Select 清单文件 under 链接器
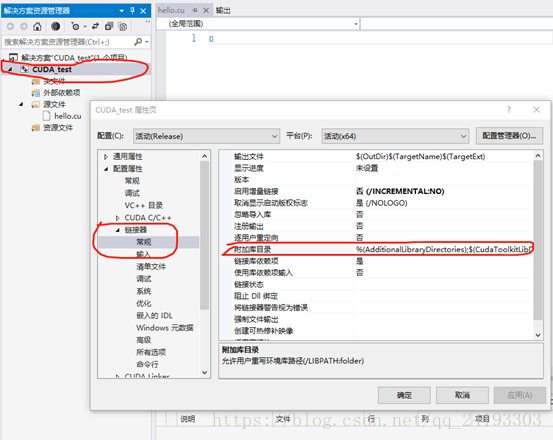Viewport: 553px width, 440px height. (x=151, y=267)
